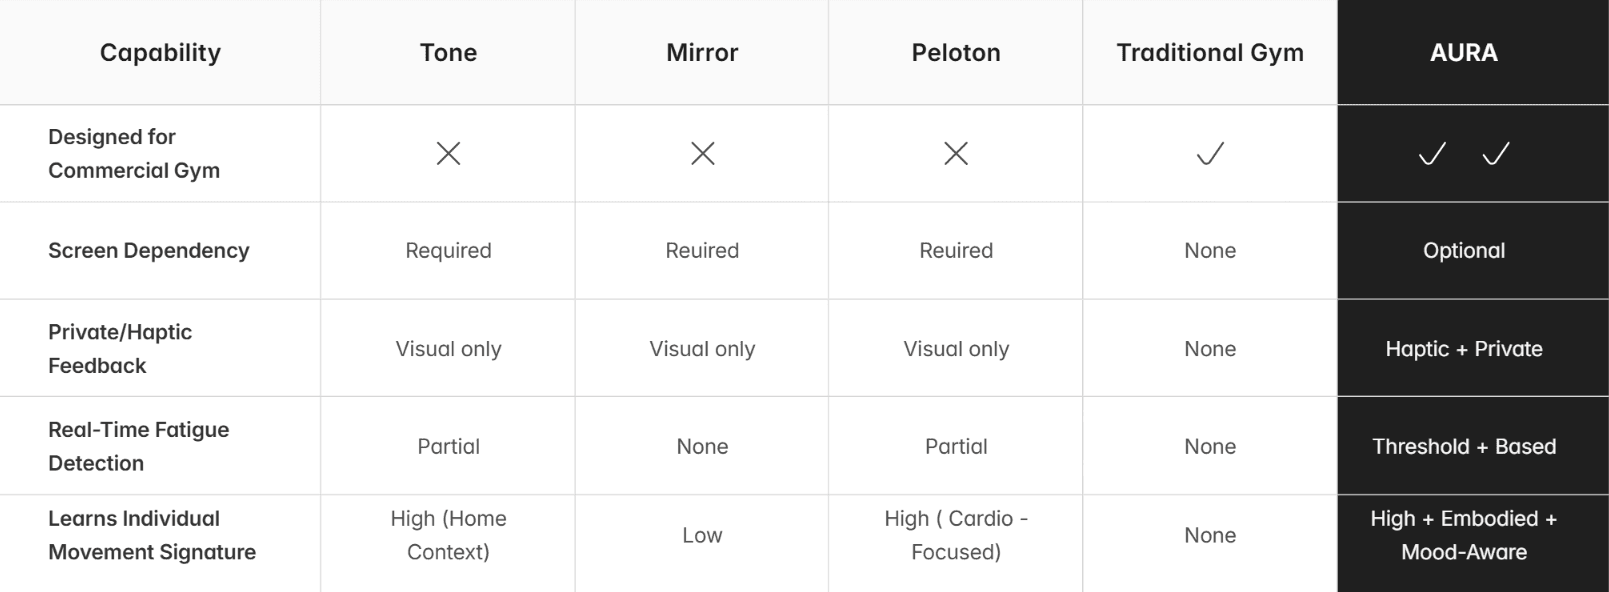Click Required in the Tone column
Screen dimensions: 1609x592
448,251
